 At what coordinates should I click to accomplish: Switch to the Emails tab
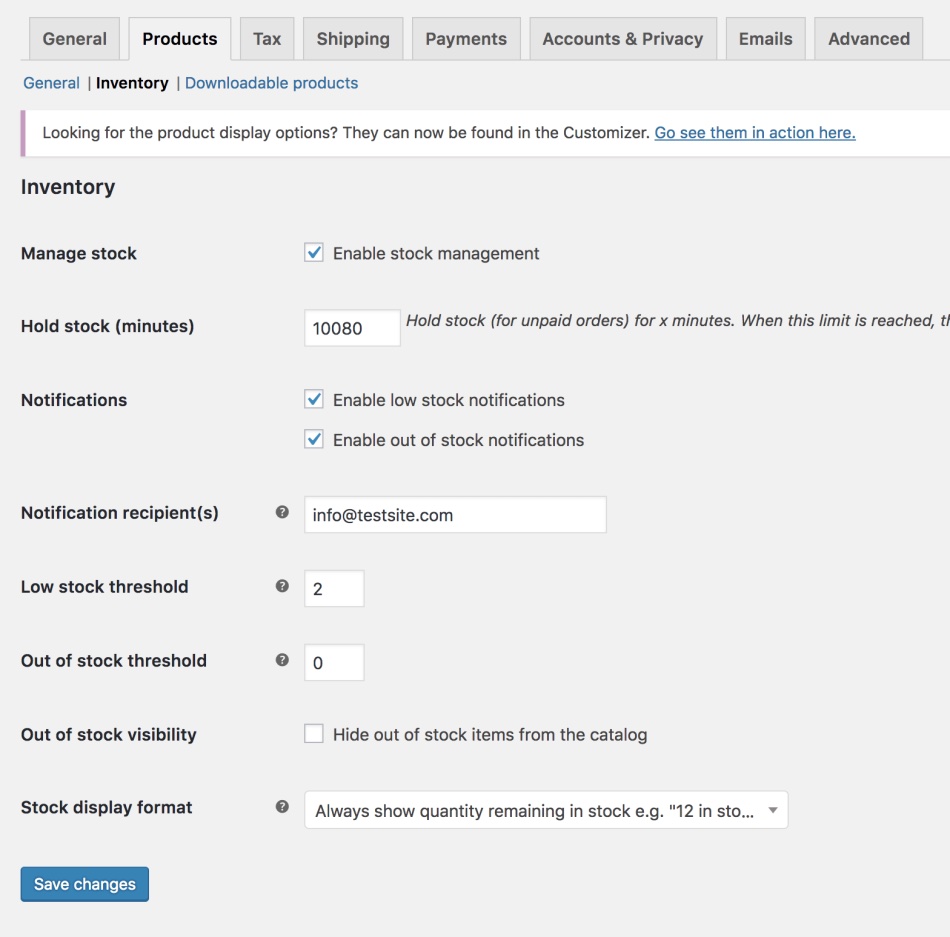(x=765, y=38)
